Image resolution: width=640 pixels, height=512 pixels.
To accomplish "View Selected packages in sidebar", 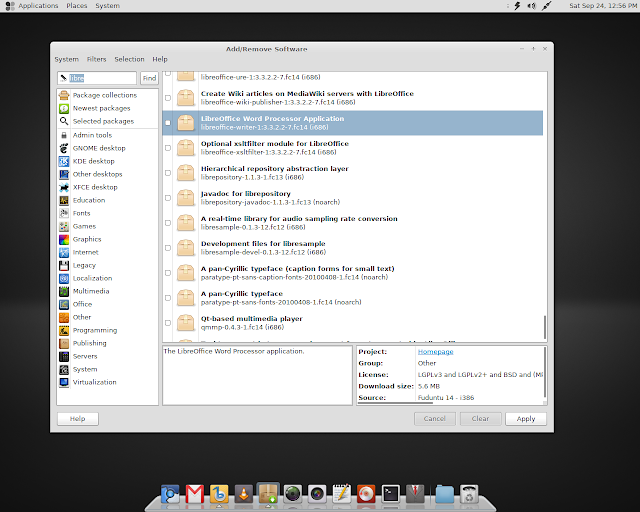I will click(x=103, y=121).
